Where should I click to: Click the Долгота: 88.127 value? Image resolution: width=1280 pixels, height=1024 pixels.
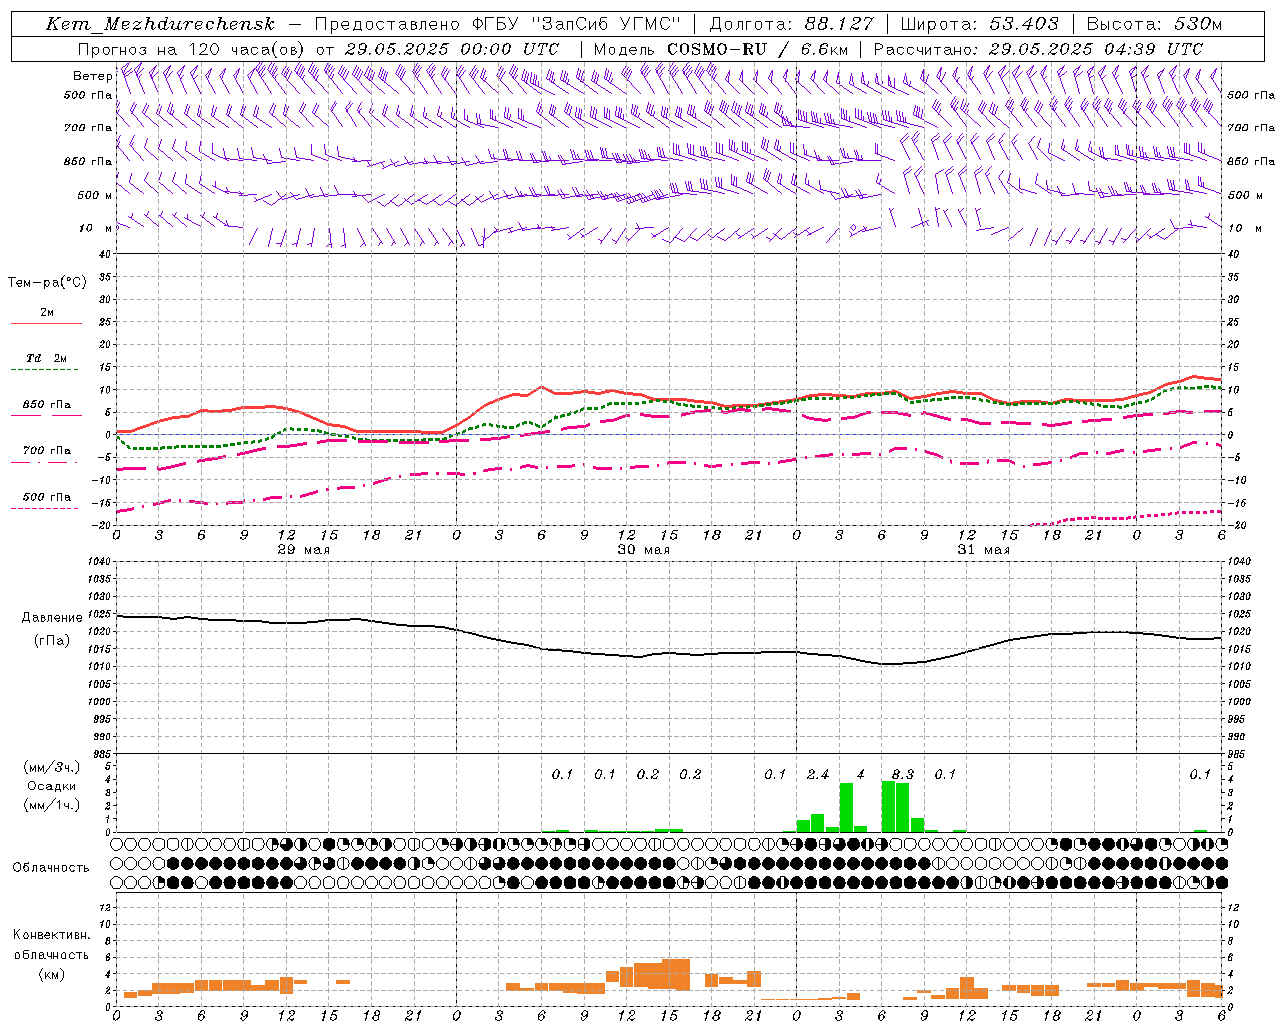pyautogui.click(x=791, y=24)
